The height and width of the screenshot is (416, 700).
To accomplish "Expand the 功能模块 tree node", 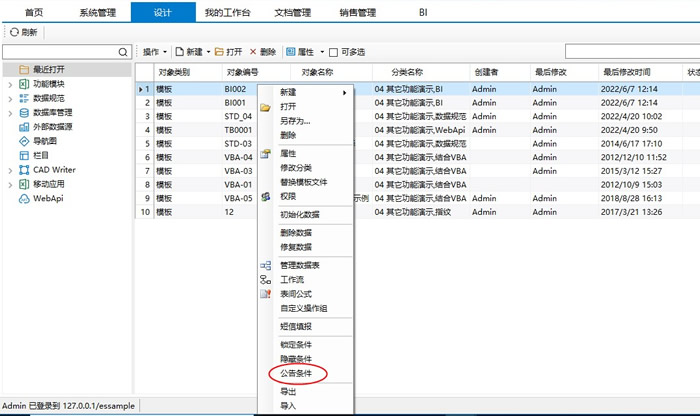I will [10, 85].
